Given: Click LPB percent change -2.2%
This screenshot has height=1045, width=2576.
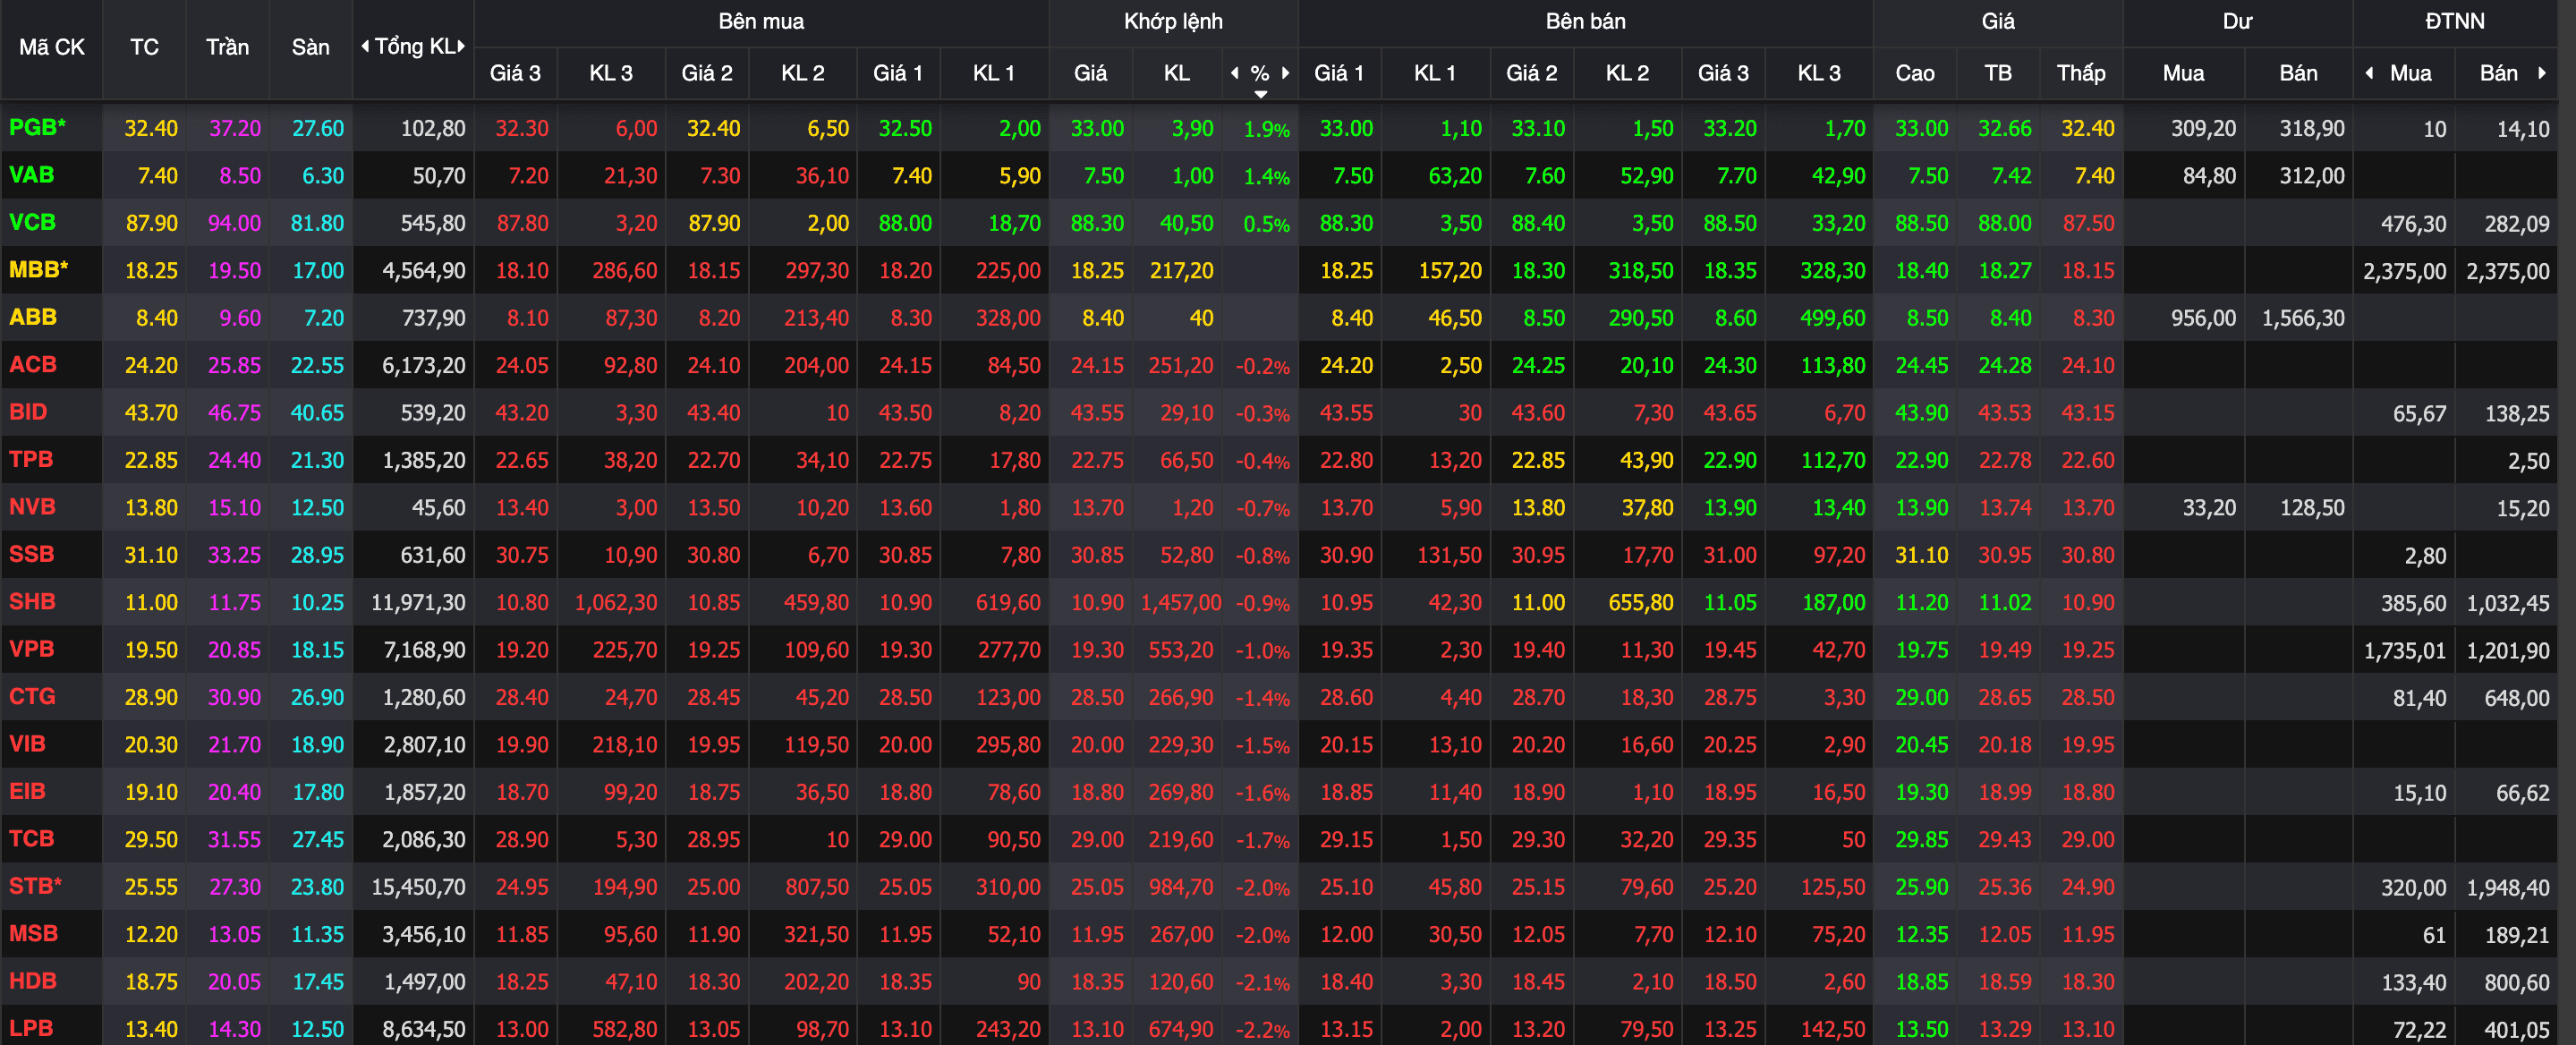Looking at the screenshot, I should 1262,1029.
